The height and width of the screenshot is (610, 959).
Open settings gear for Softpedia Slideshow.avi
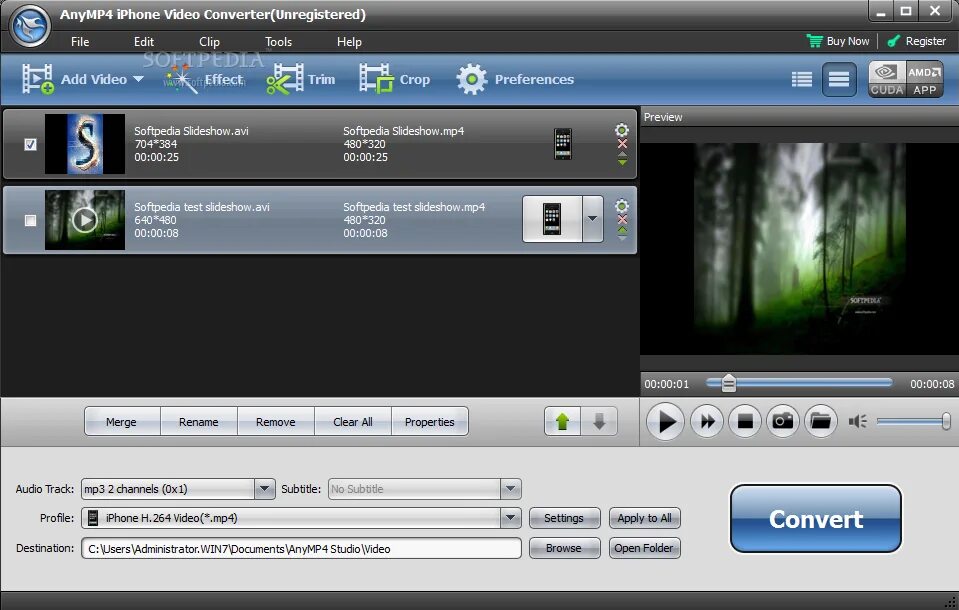[x=621, y=130]
